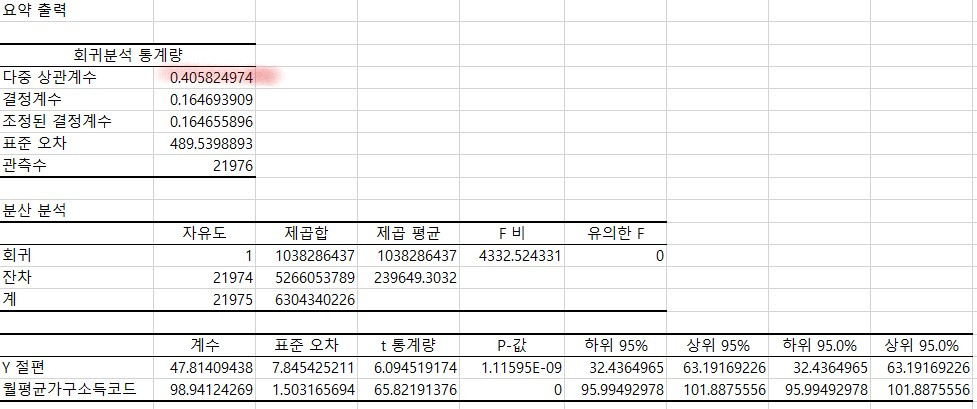Select the '제곱 평균' column header

click(409, 233)
